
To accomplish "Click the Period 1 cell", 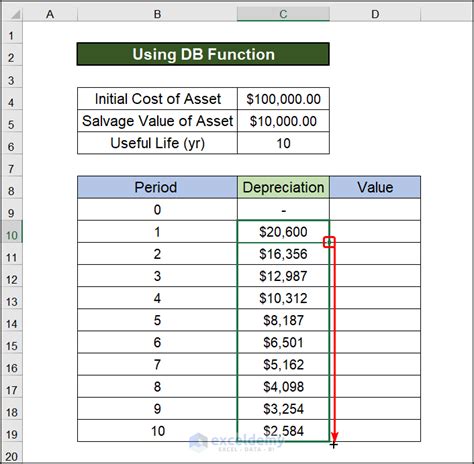I will 157,232.
